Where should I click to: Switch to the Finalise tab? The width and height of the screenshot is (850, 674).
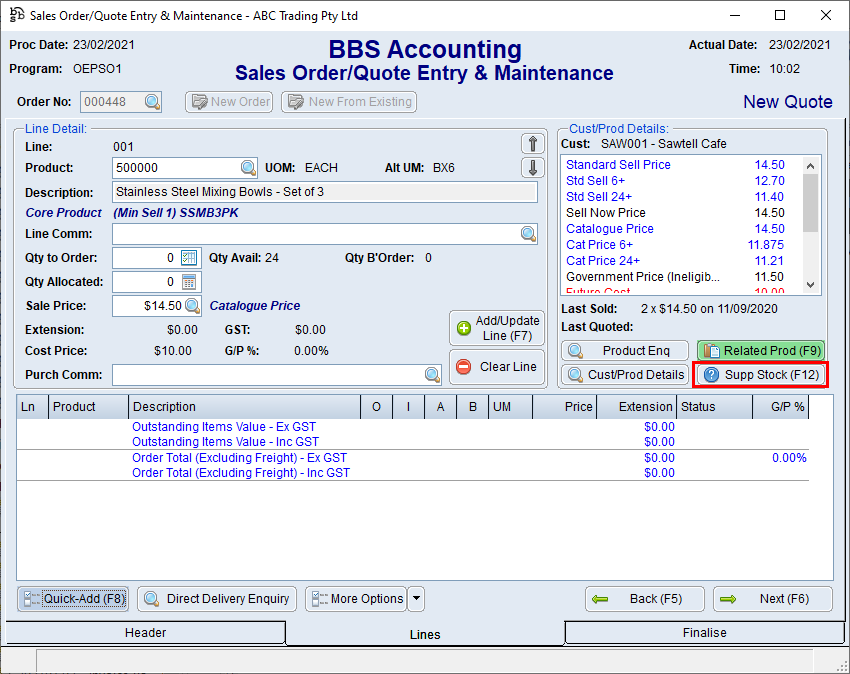[704, 632]
